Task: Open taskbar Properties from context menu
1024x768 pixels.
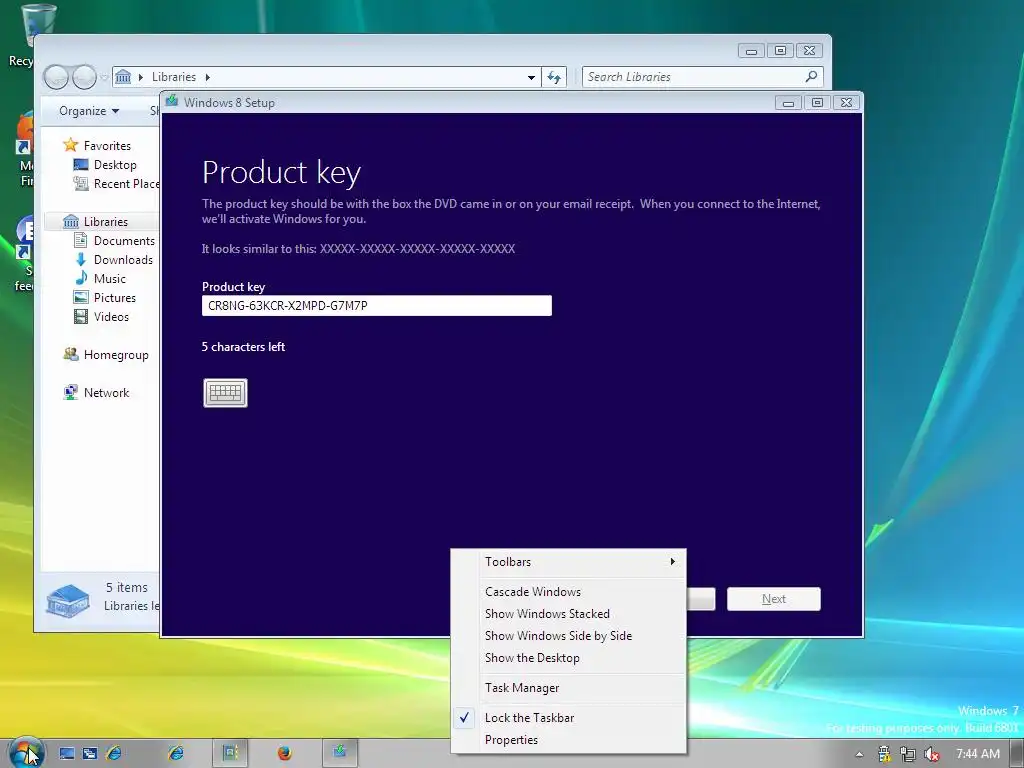Action: pyautogui.click(x=568, y=740)
